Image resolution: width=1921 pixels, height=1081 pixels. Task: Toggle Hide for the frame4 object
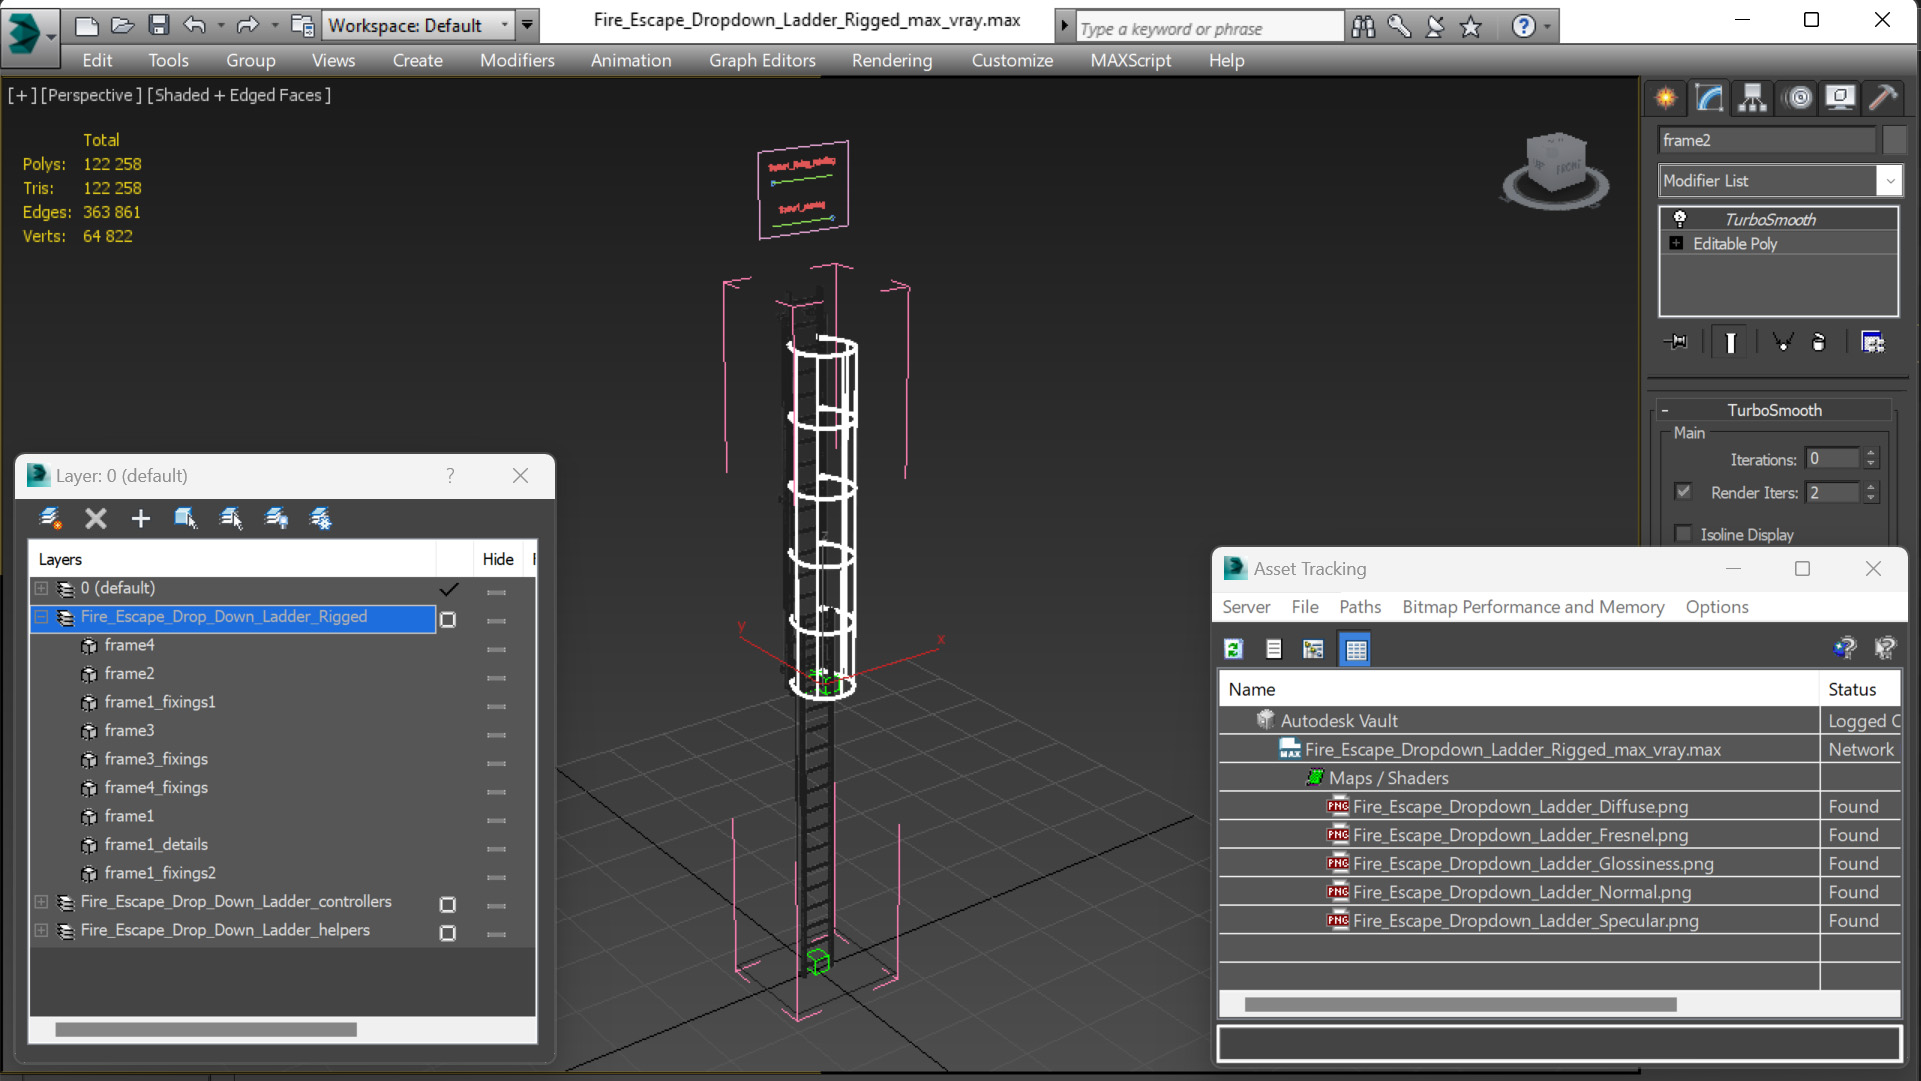click(496, 649)
